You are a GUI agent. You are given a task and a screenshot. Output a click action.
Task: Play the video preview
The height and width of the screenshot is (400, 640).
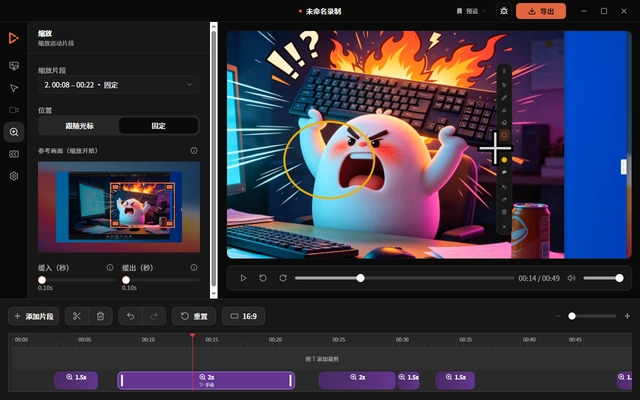pos(243,278)
